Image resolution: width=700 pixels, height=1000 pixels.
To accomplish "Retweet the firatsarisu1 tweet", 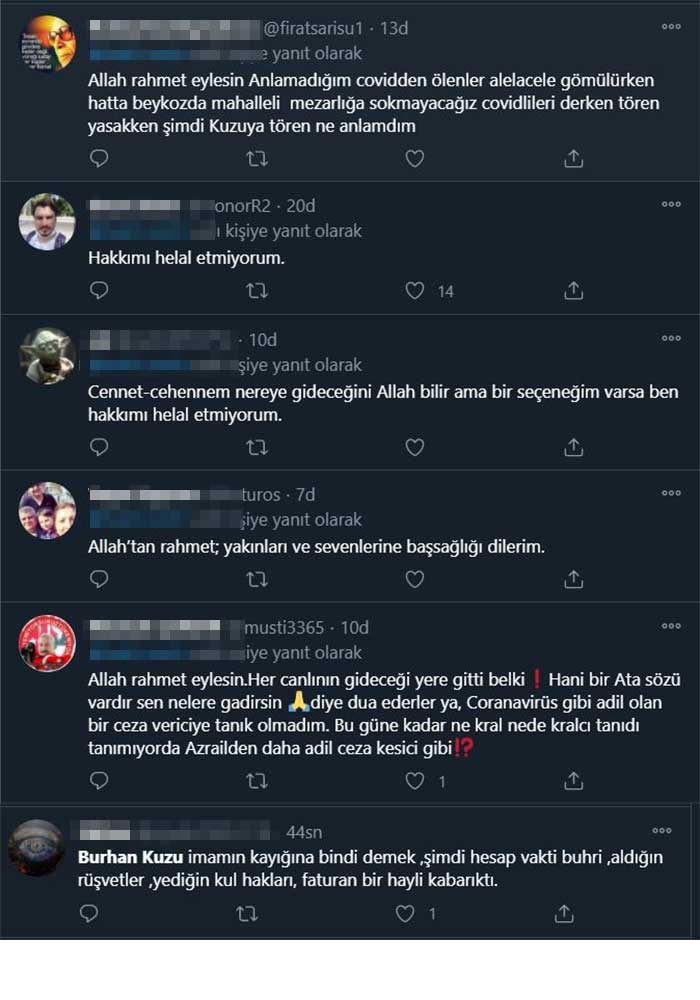I will (257, 158).
